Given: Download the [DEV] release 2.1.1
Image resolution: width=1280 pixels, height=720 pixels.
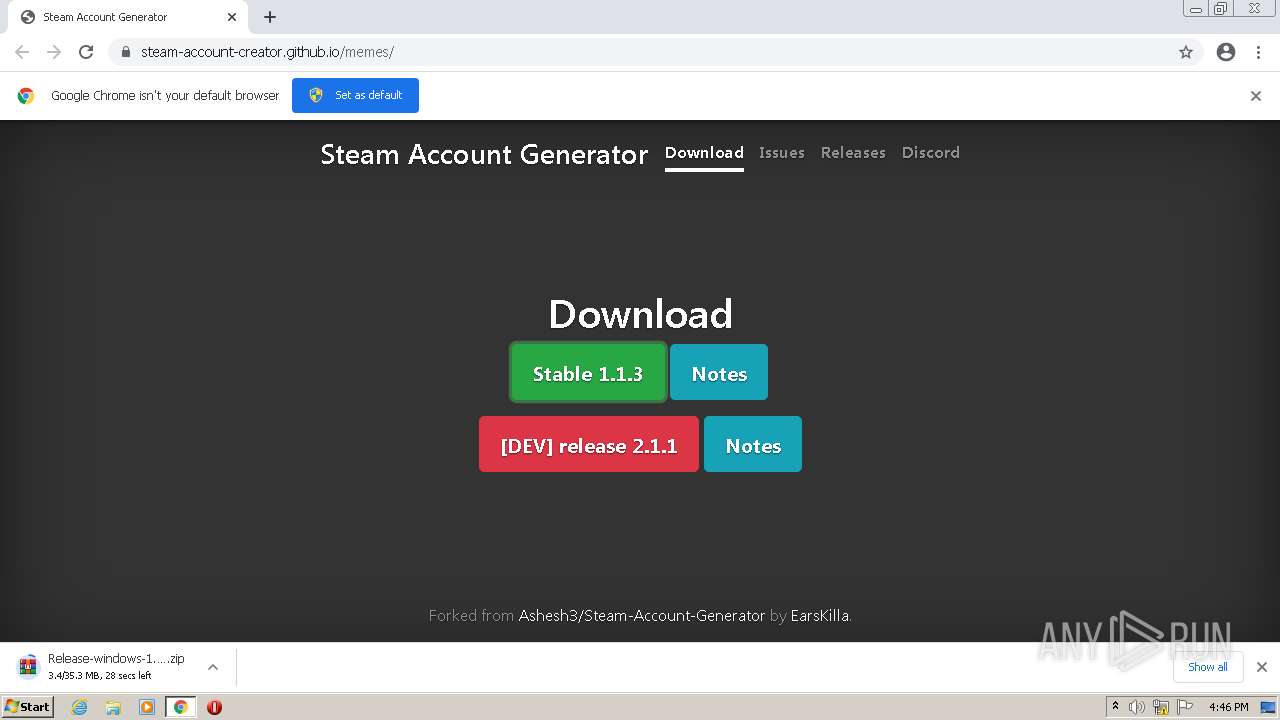Looking at the screenshot, I should (x=589, y=445).
